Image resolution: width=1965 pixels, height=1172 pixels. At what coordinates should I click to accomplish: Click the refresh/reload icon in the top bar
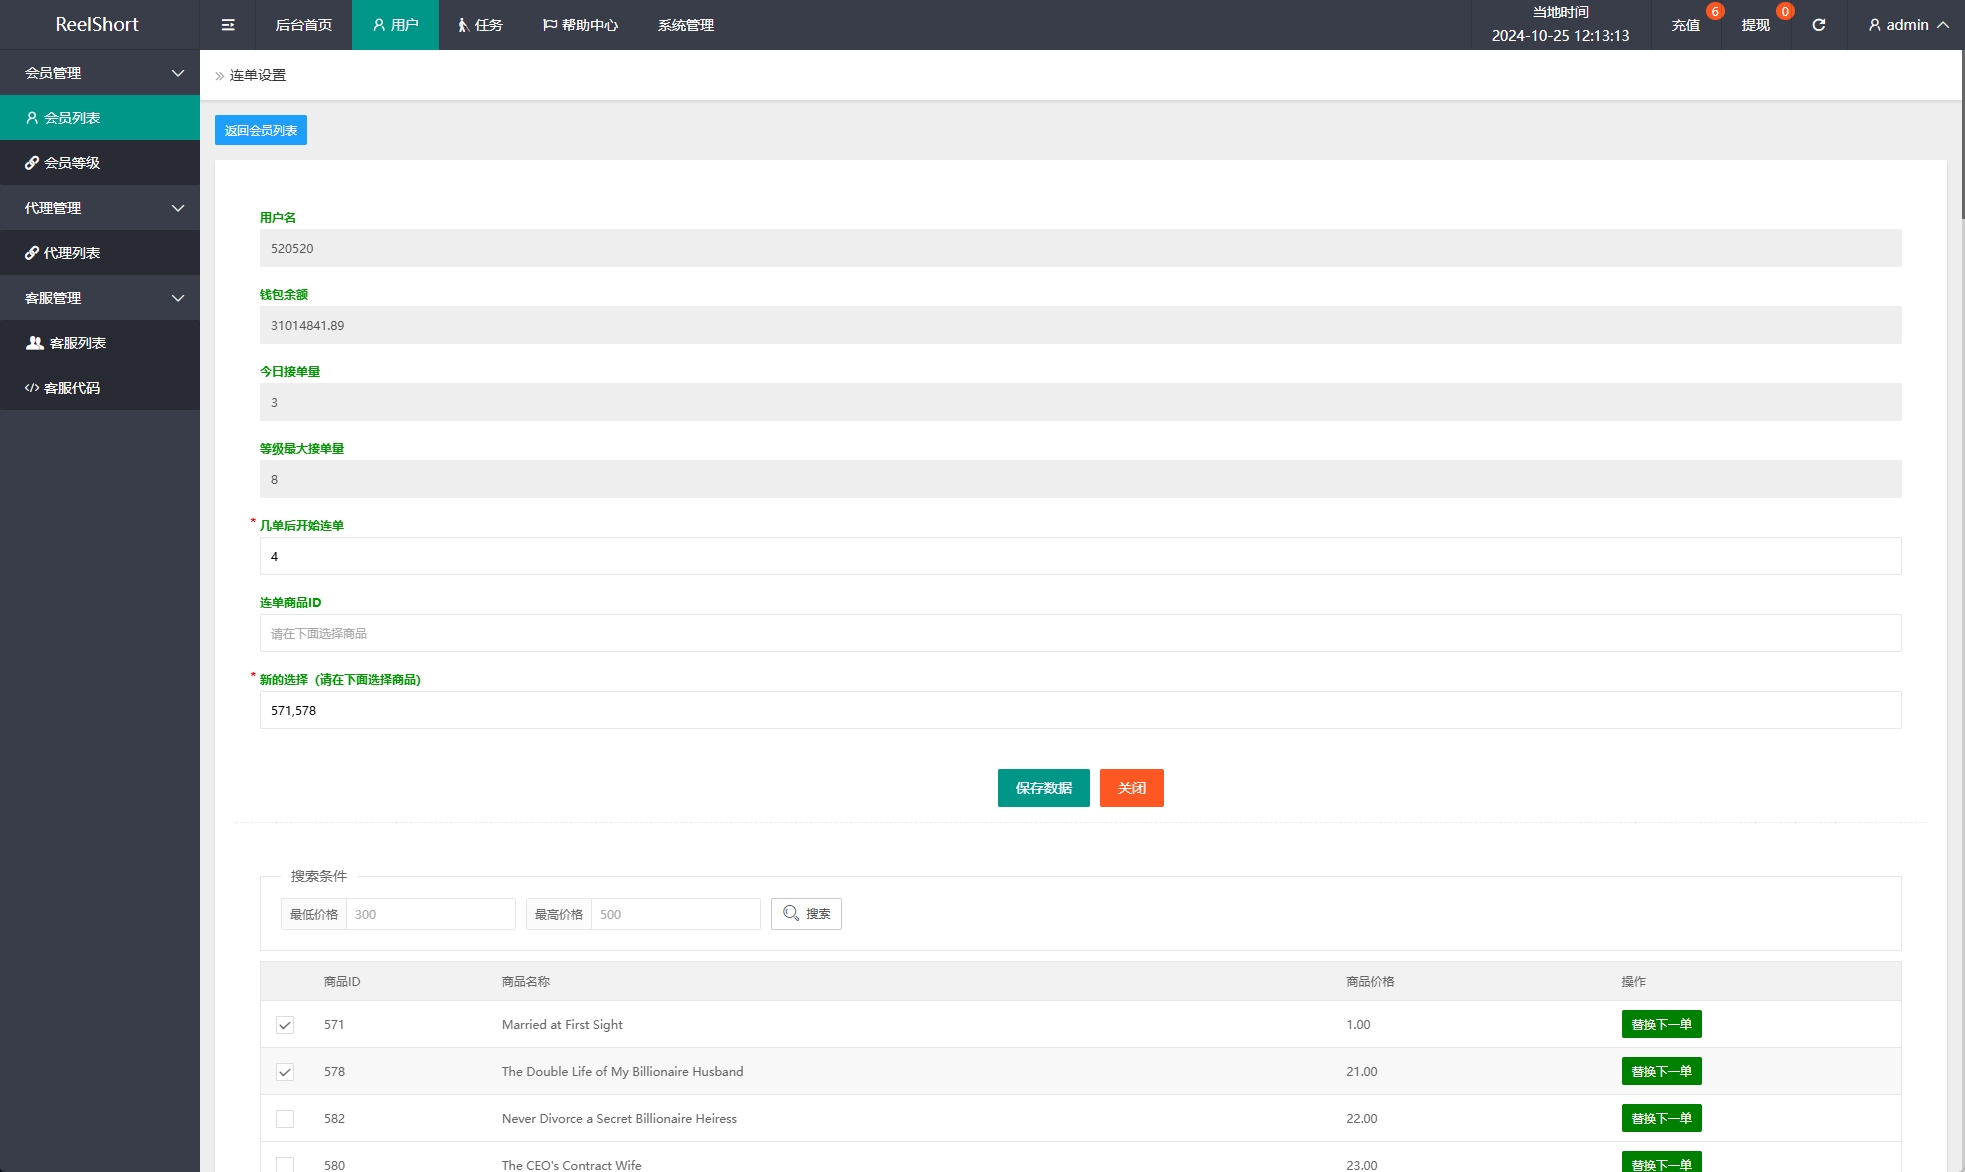(x=1821, y=25)
